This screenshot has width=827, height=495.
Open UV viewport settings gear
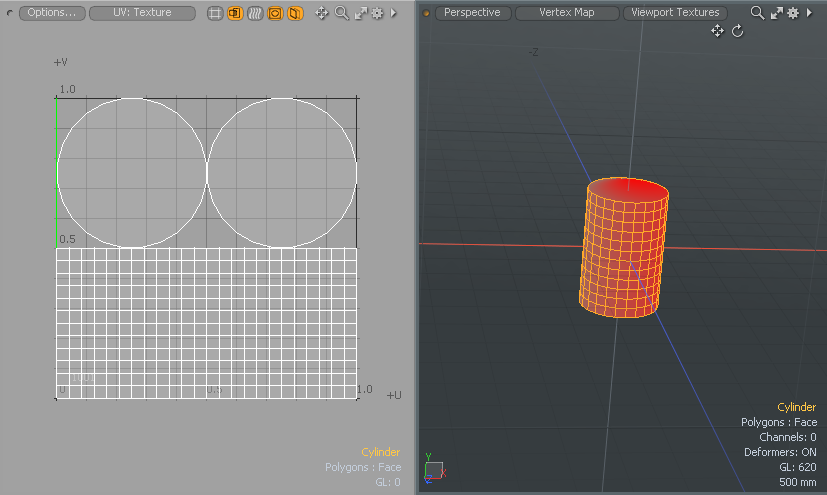coord(377,13)
